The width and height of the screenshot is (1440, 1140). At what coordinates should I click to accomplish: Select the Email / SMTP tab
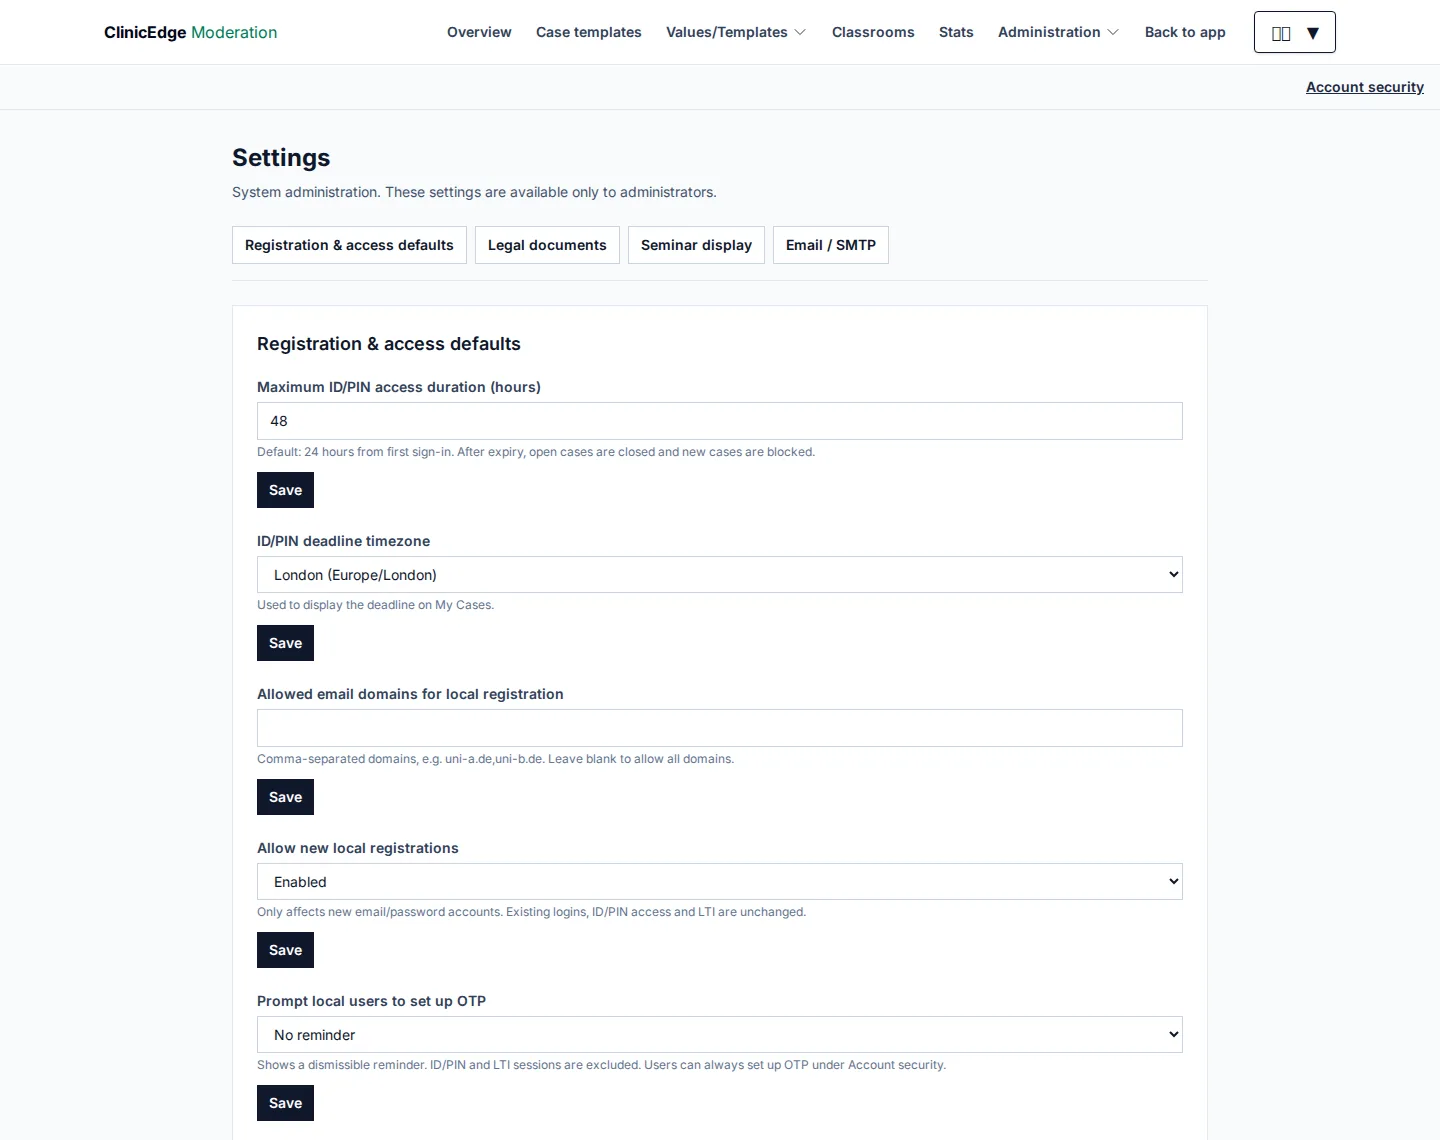831,245
